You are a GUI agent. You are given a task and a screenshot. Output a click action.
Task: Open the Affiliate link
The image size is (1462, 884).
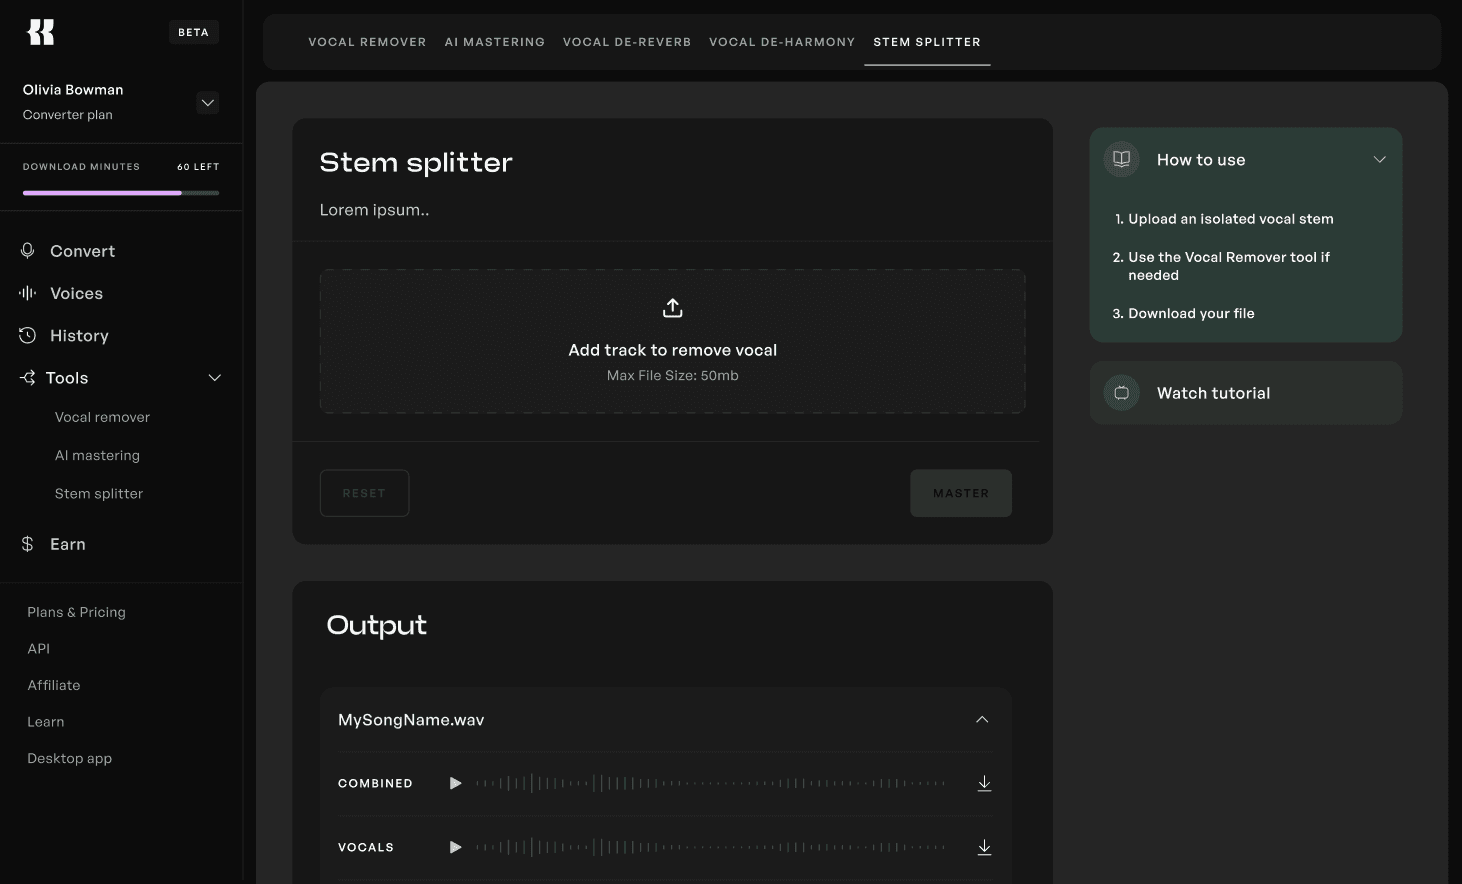click(x=54, y=685)
